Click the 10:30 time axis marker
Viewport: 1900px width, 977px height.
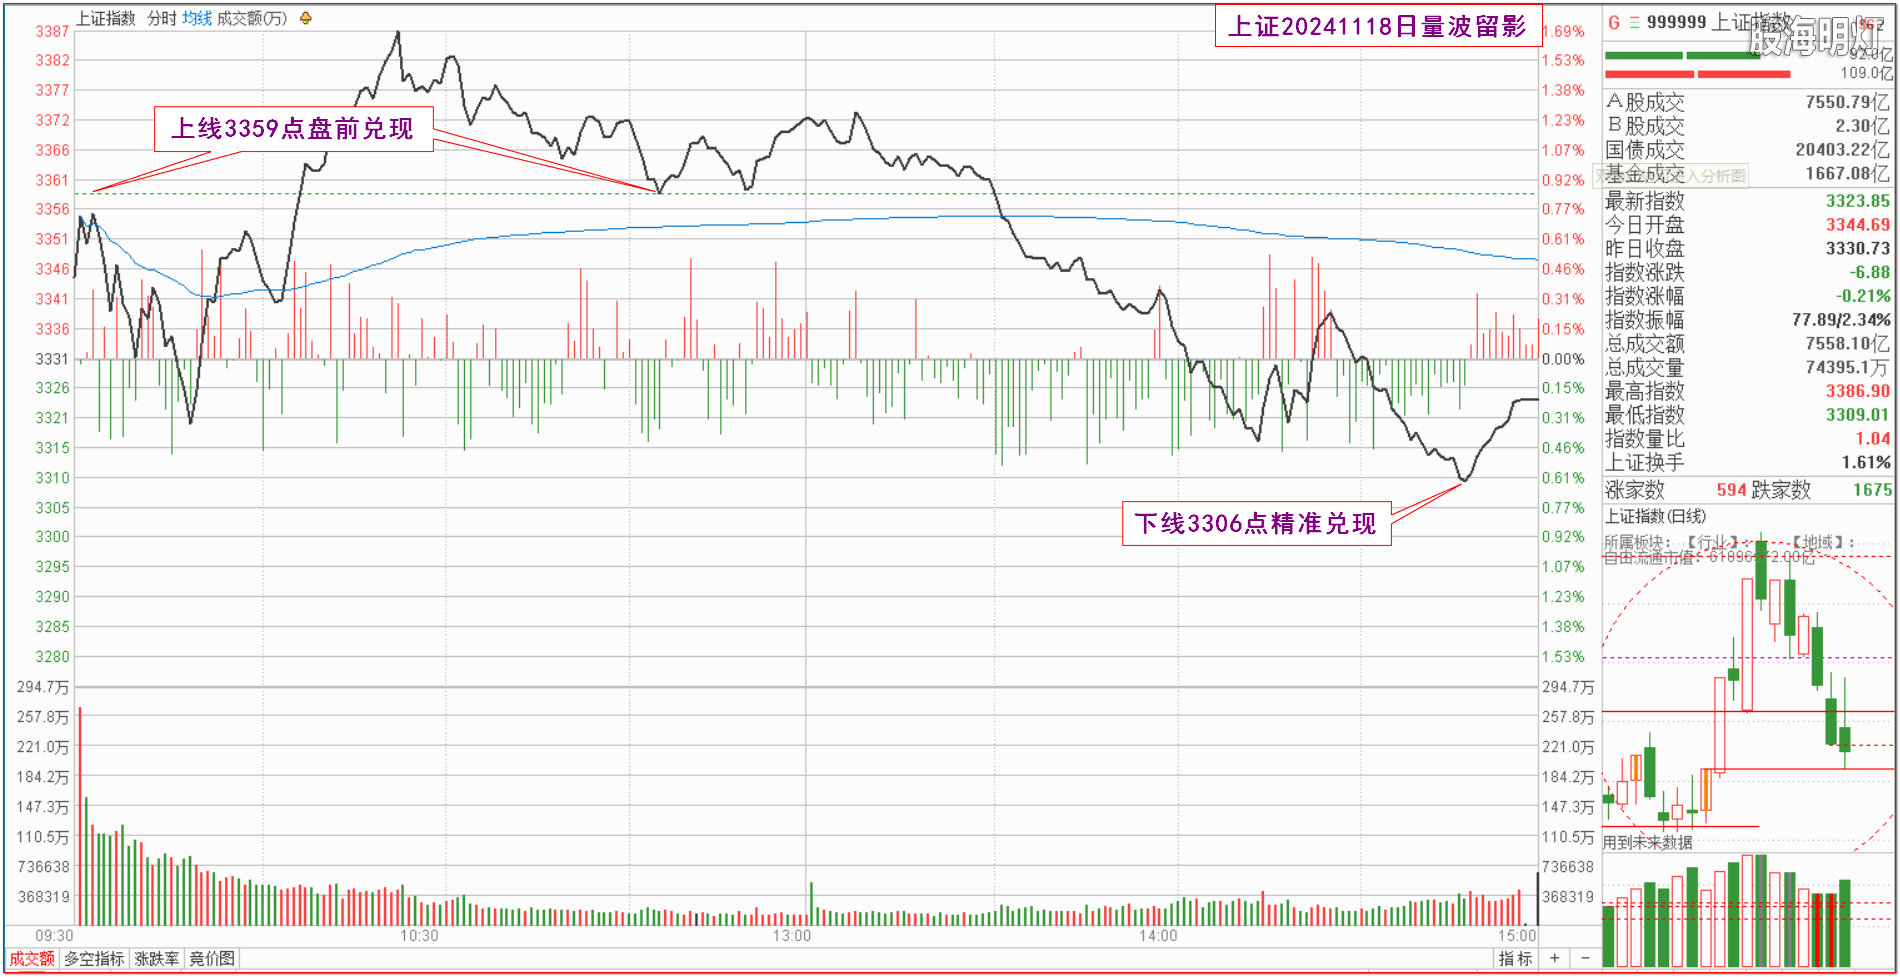tap(419, 936)
